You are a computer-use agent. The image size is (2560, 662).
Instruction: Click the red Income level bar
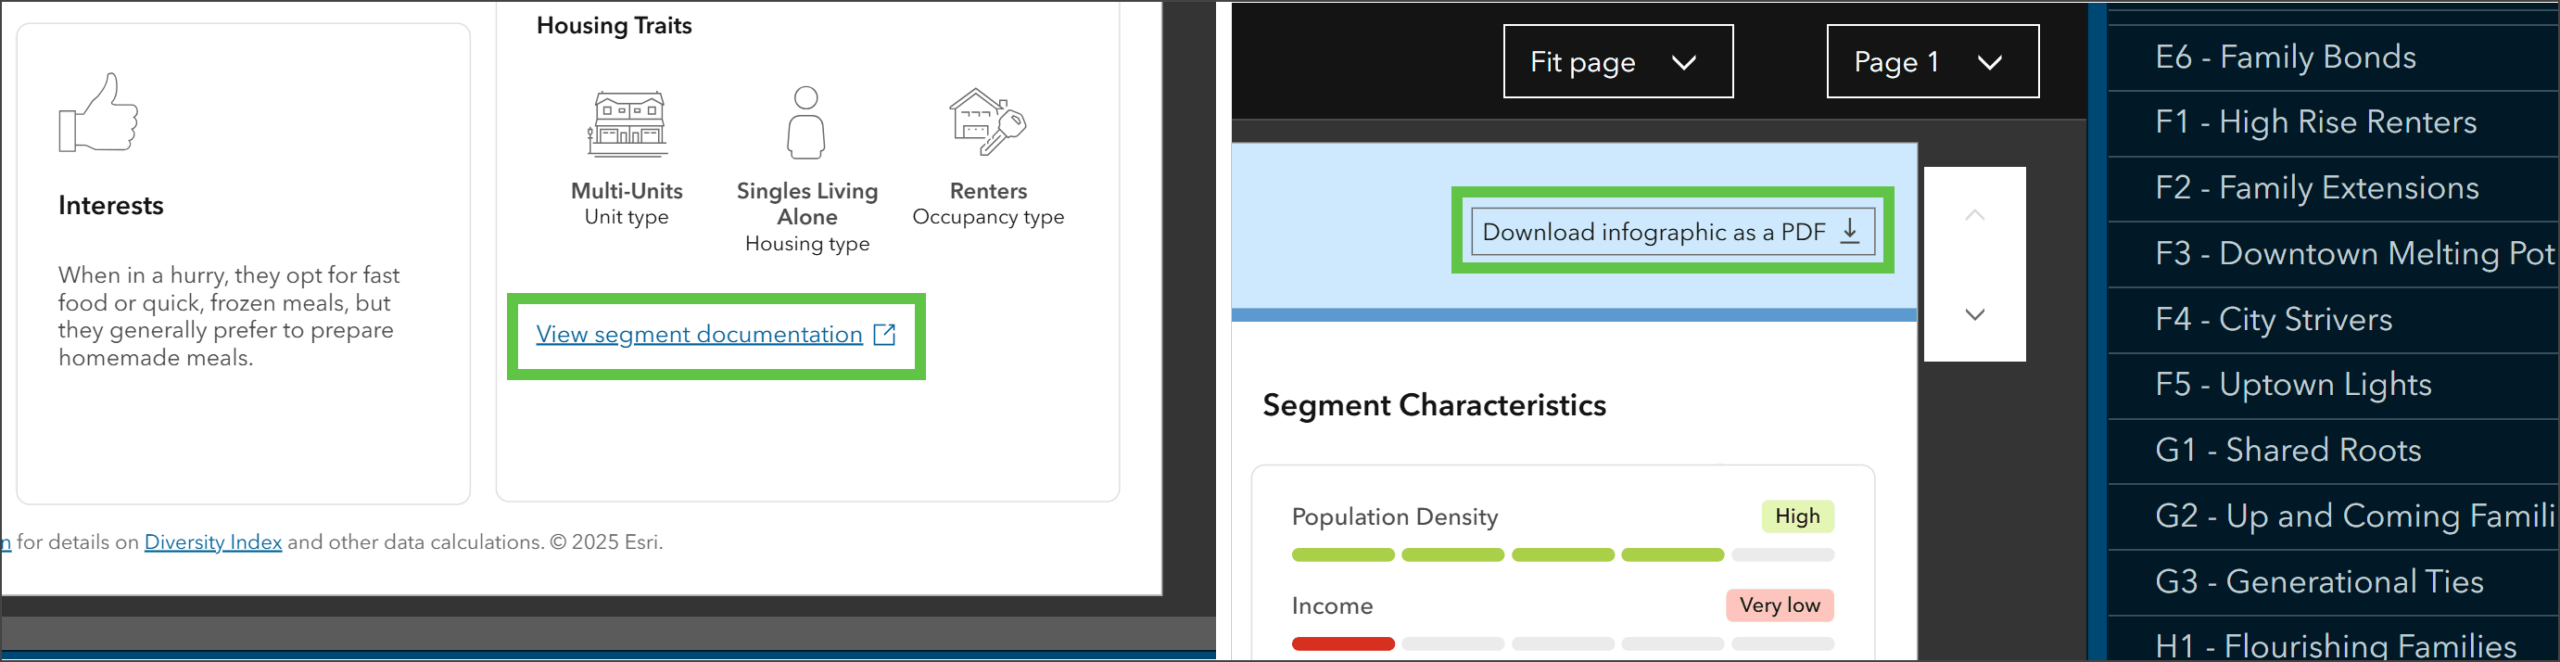(1343, 644)
